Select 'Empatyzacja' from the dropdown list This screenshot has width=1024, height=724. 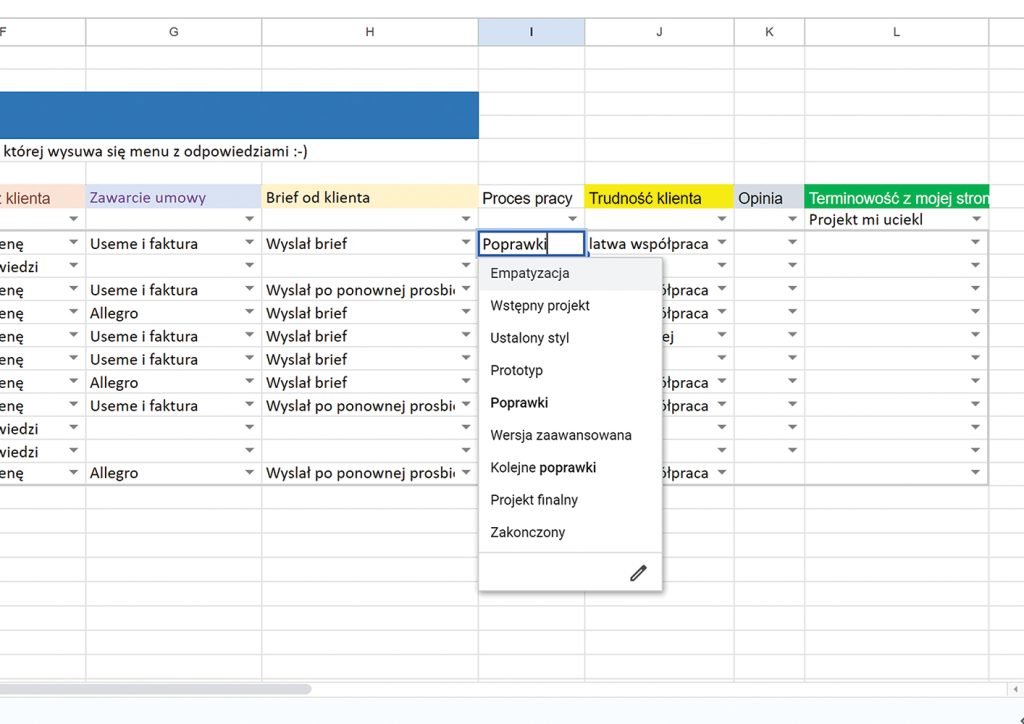tap(530, 273)
